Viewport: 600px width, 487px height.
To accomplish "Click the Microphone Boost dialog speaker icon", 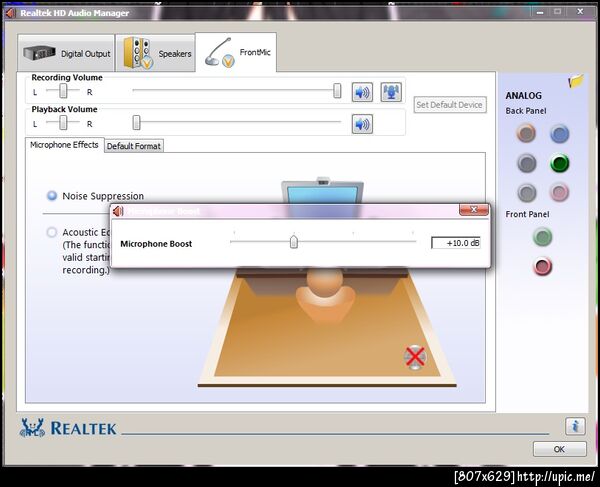I will point(118,211).
